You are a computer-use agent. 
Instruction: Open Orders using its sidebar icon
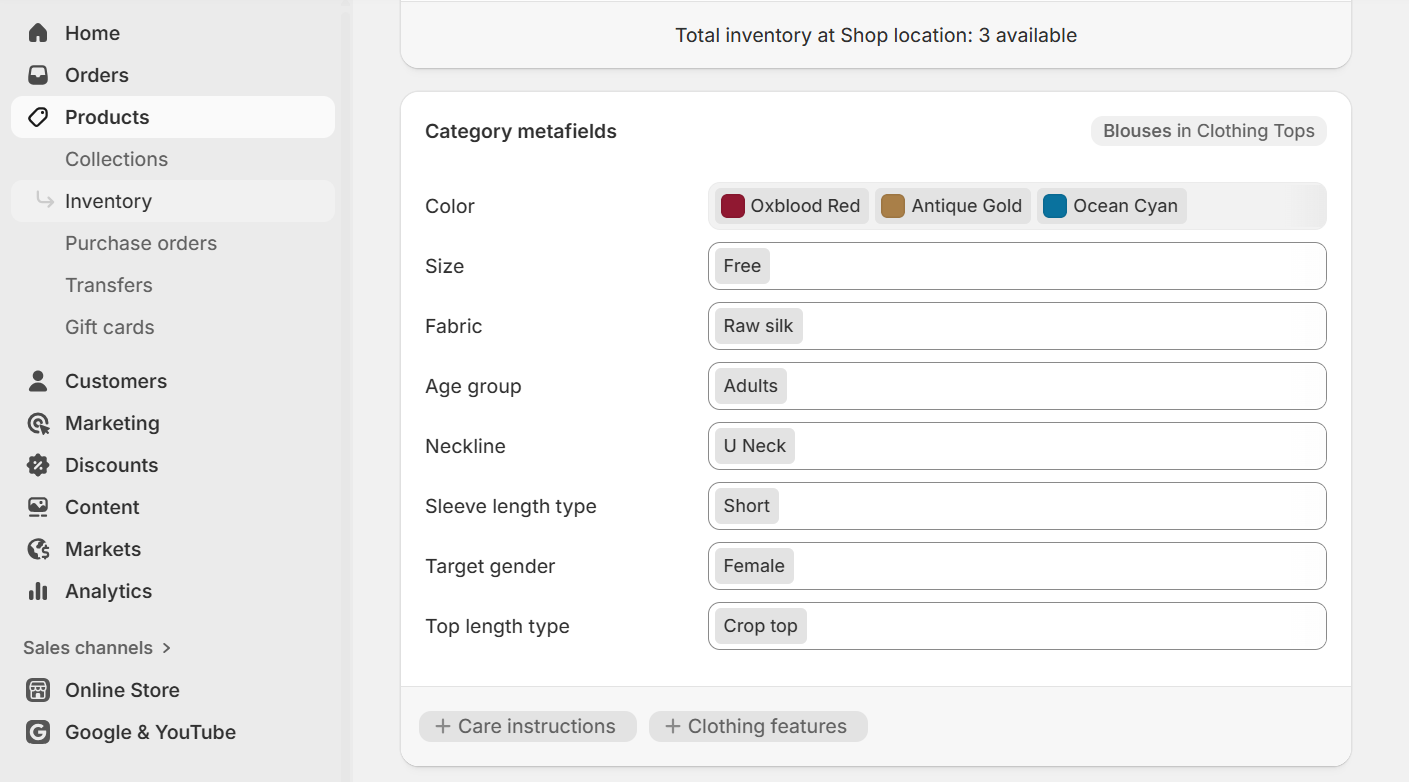(x=37, y=74)
